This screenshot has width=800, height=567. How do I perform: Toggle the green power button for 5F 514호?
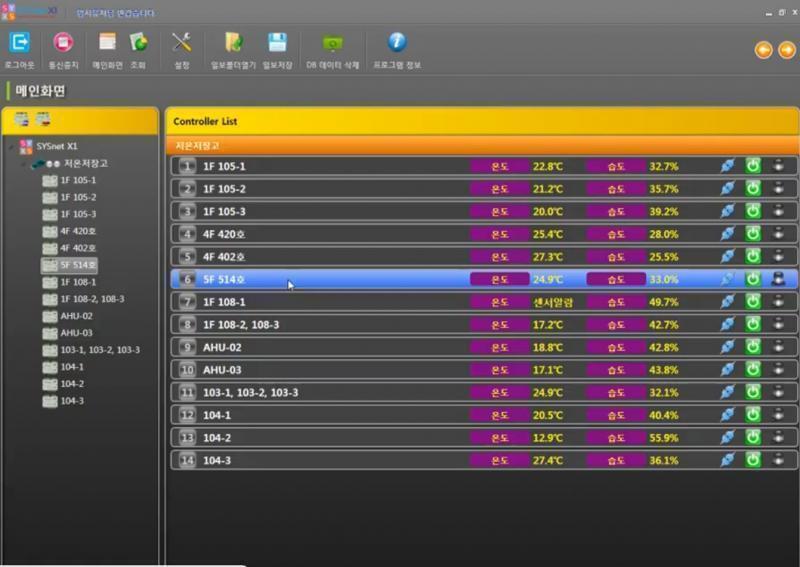[x=753, y=279]
